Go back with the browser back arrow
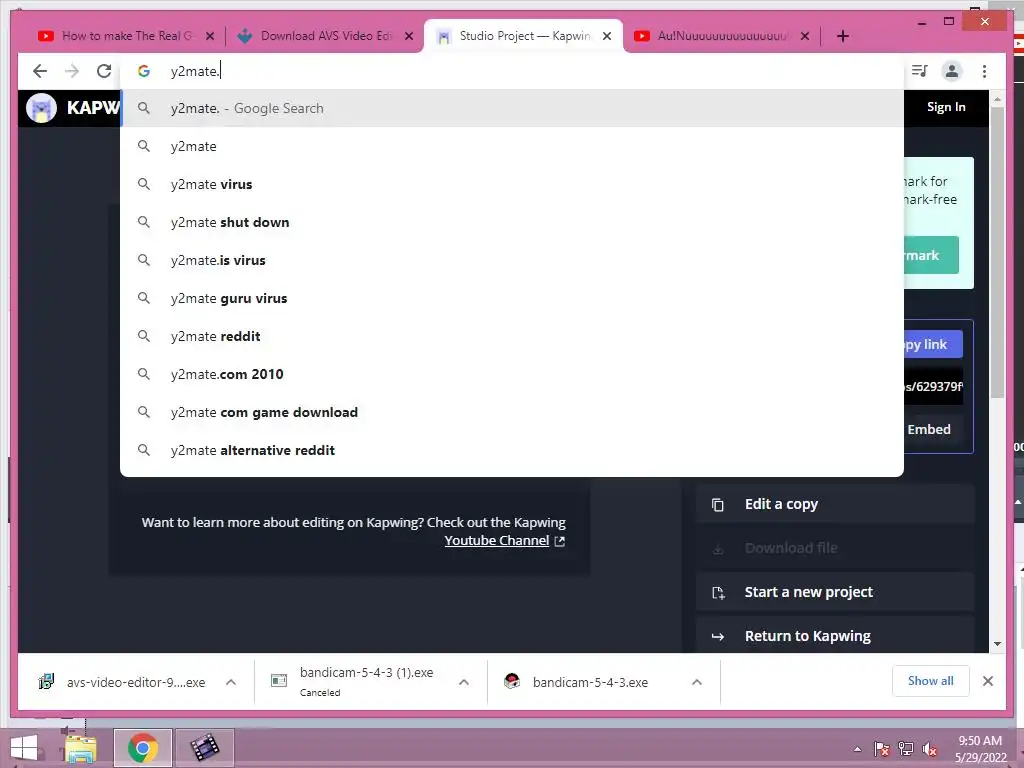Screen dimensions: 1024x768 tap(40, 71)
